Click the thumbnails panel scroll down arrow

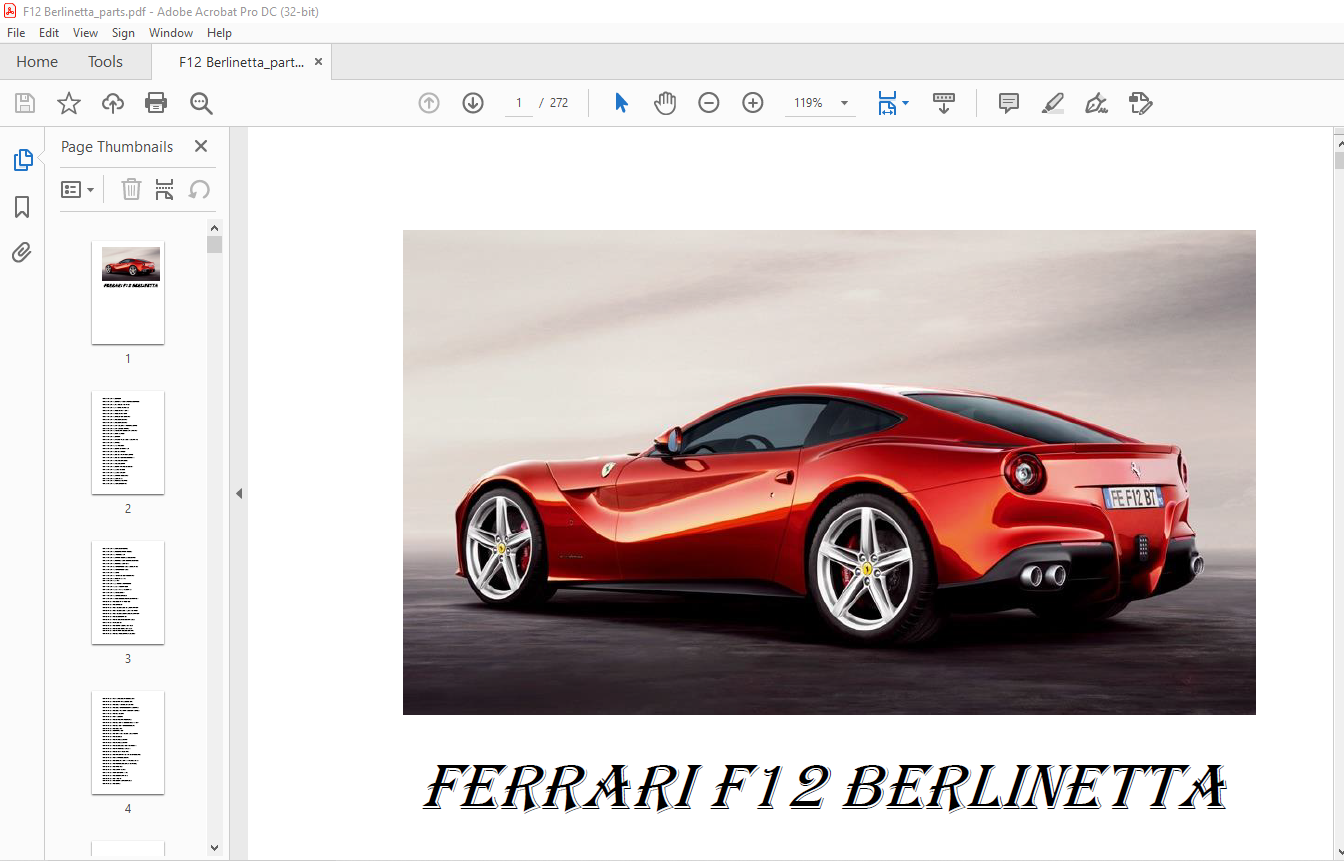pos(214,847)
